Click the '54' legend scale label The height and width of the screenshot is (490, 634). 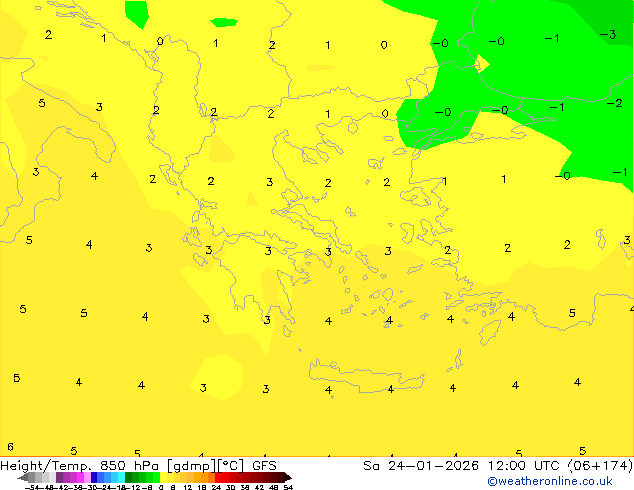pos(288,487)
